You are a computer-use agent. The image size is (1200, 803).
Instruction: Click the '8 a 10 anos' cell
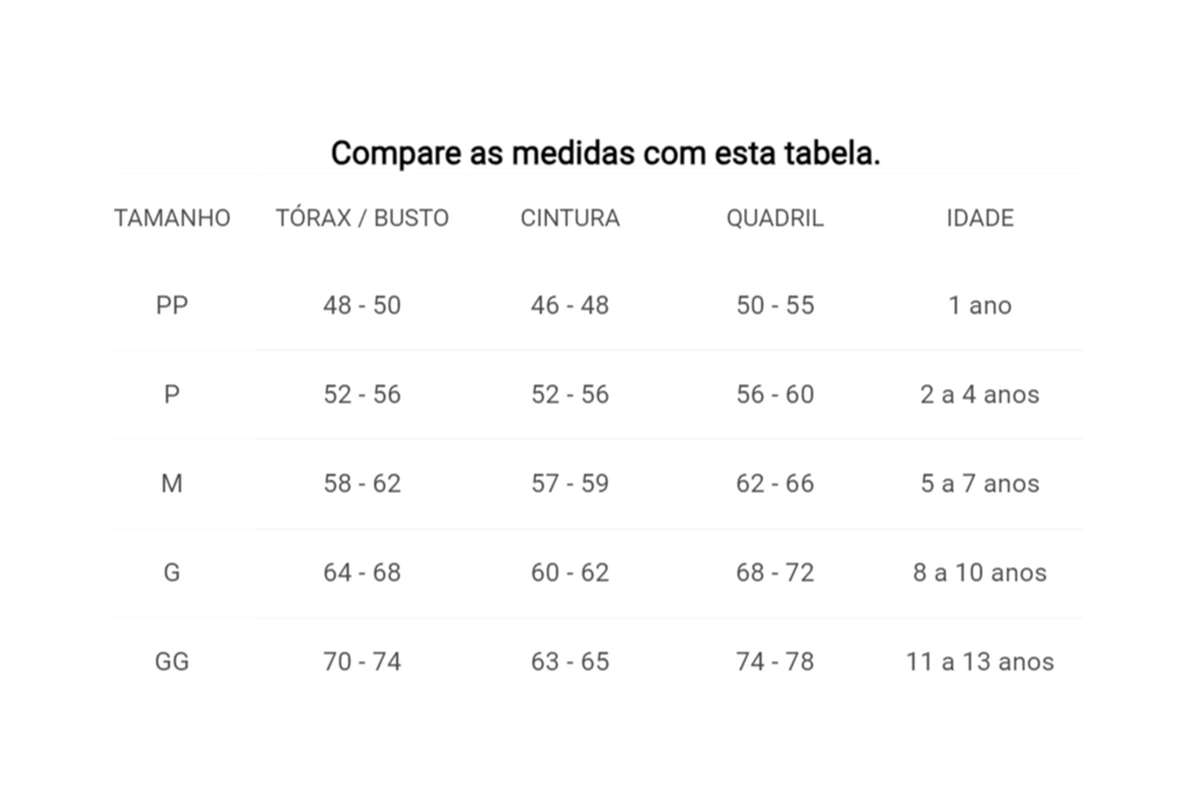click(980, 572)
